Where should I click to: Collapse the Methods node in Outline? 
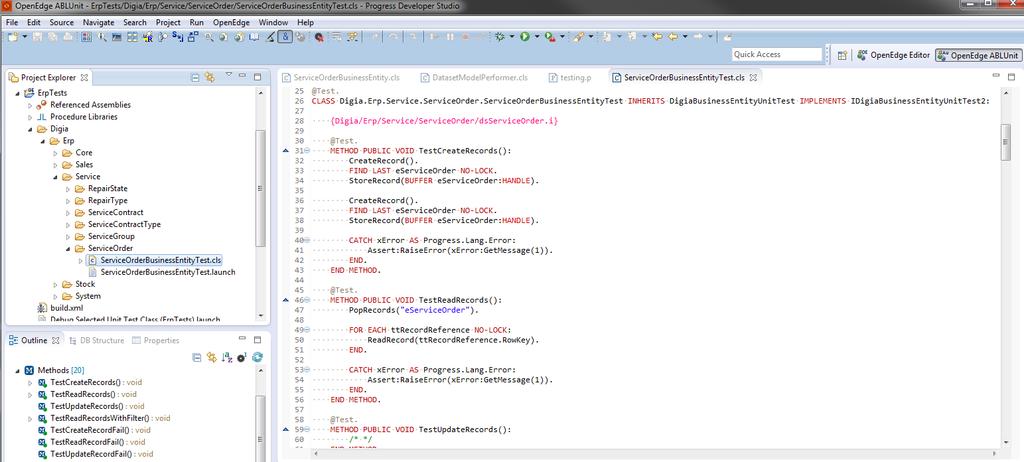[17, 370]
